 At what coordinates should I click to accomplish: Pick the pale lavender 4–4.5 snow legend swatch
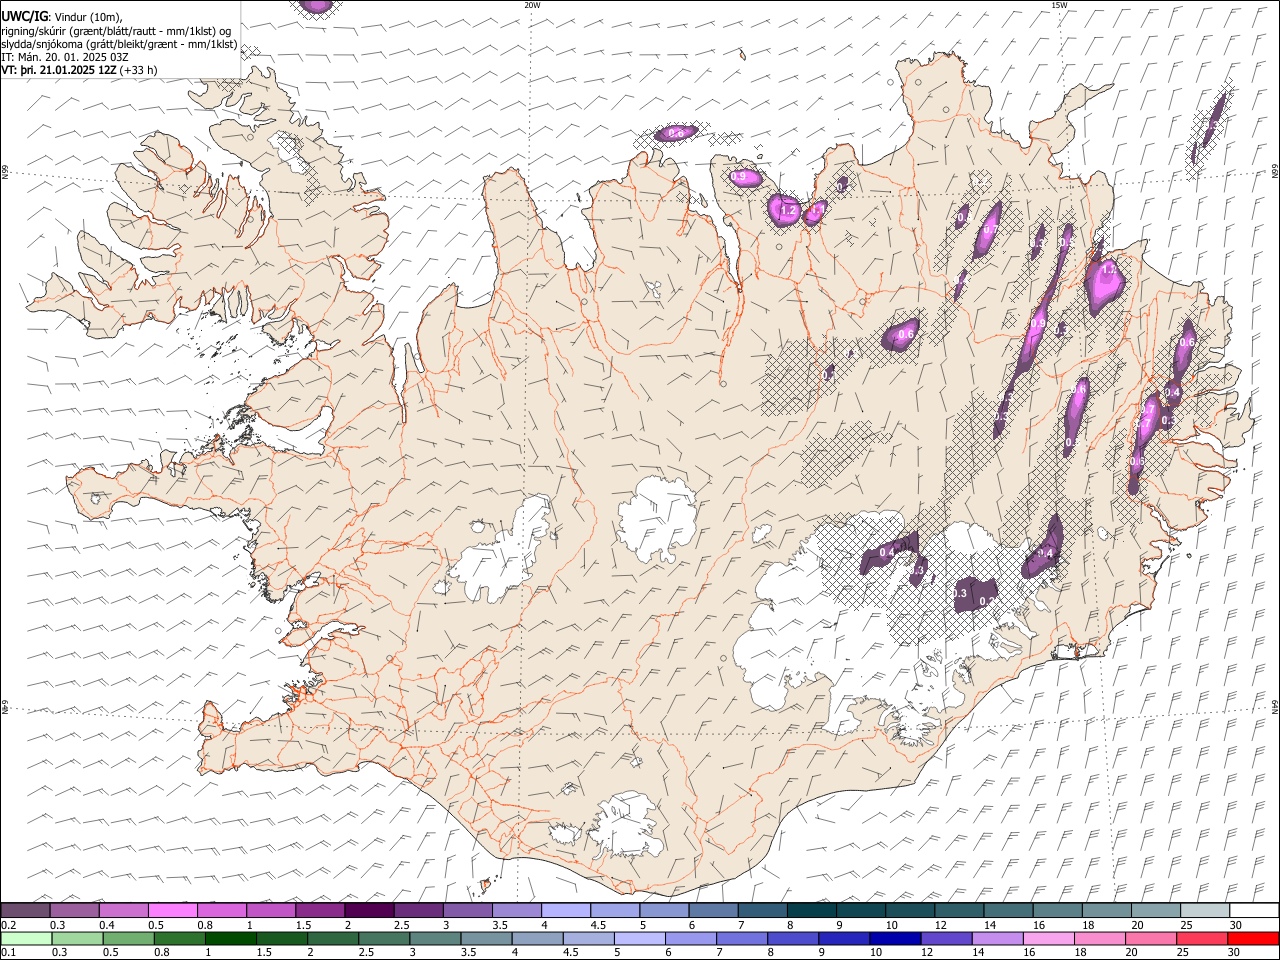[x=565, y=910]
